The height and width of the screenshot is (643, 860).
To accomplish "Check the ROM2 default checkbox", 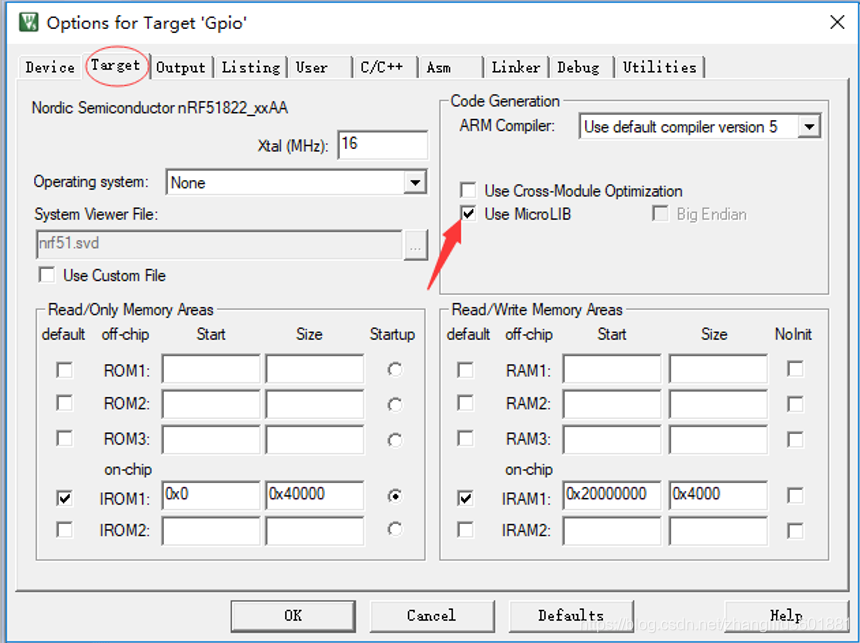I will click(64, 403).
